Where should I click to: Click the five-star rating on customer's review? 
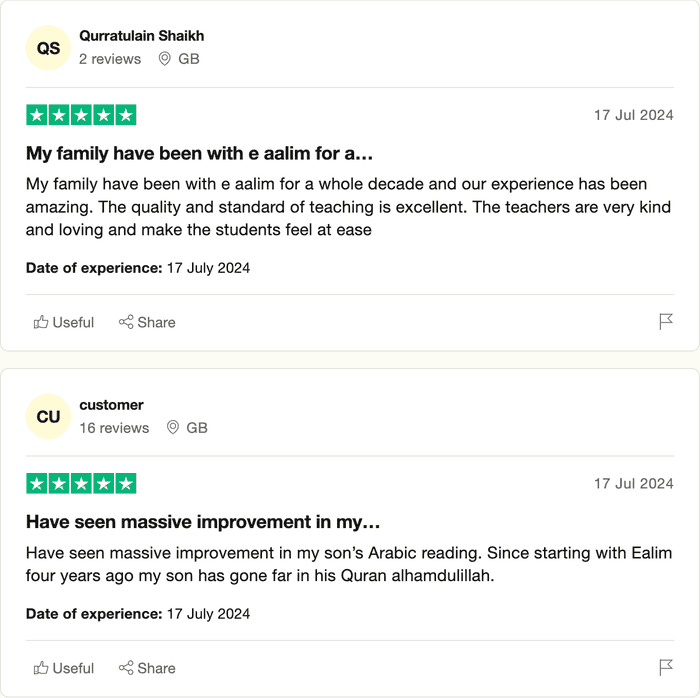(81, 484)
